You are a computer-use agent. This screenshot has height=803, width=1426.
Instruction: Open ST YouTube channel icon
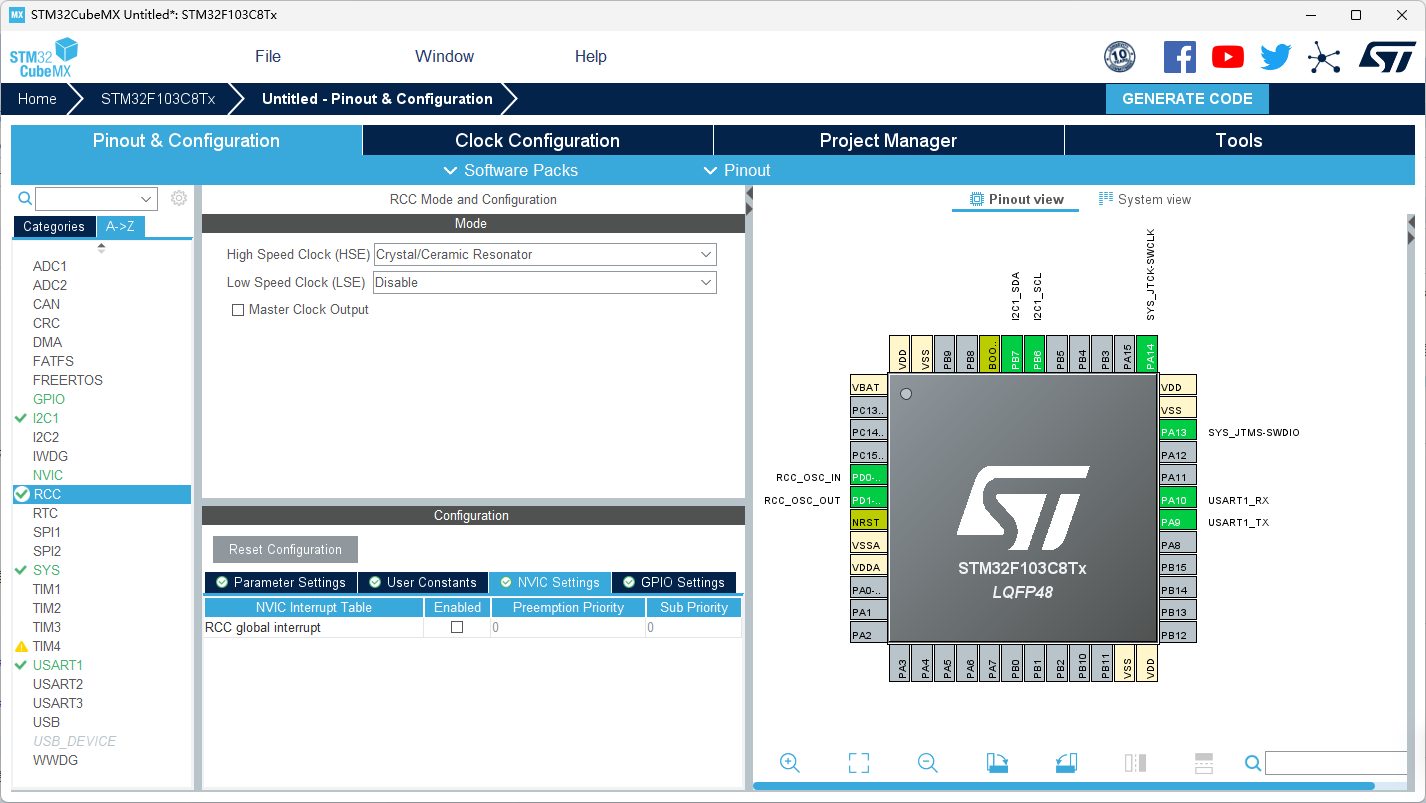1228,57
